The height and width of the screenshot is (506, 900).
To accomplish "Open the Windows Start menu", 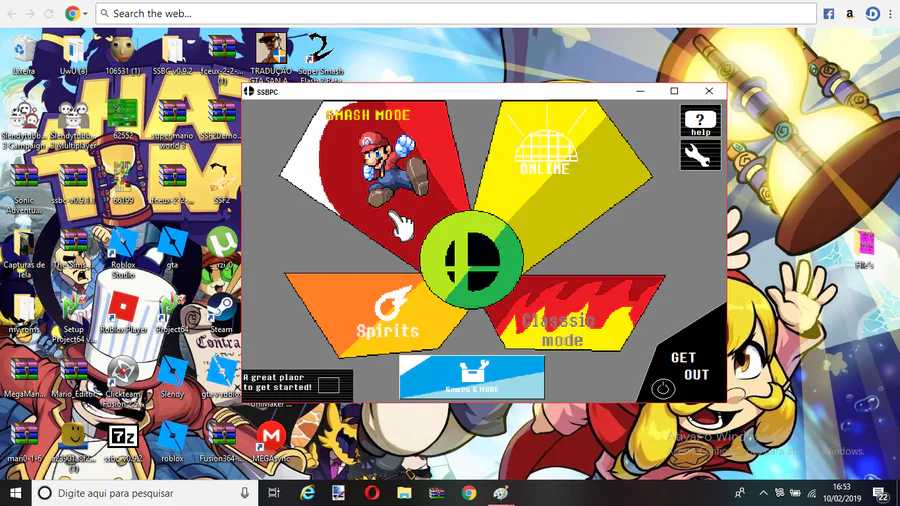I will coord(15,493).
